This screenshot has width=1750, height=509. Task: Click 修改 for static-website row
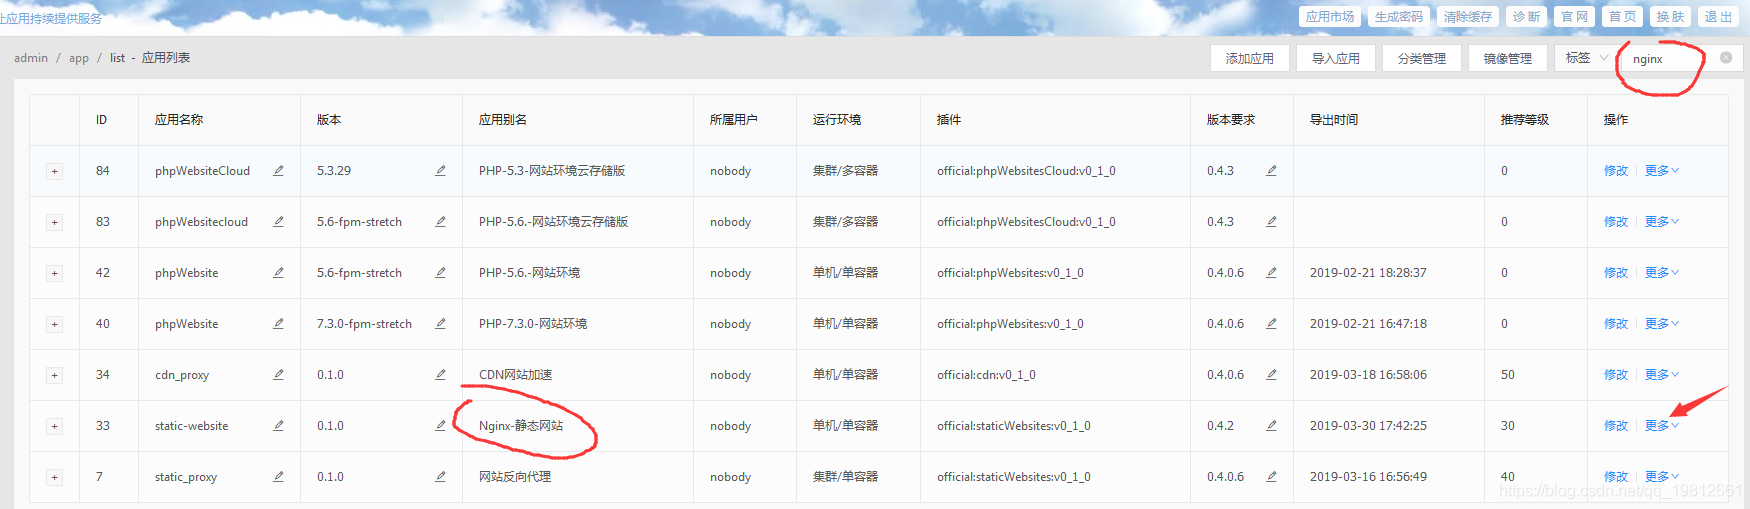(x=1616, y=426)
